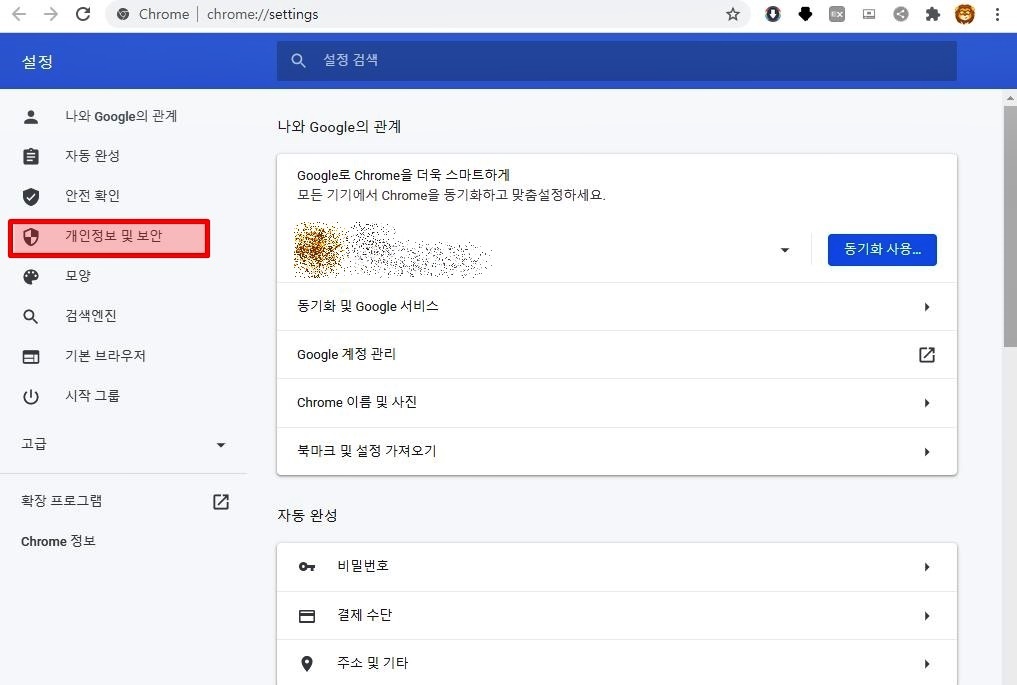Select 자동 완성 in sidebar
Viewport: 1017px width, 685px height.
pyautogui.click(x=92, y=156)
